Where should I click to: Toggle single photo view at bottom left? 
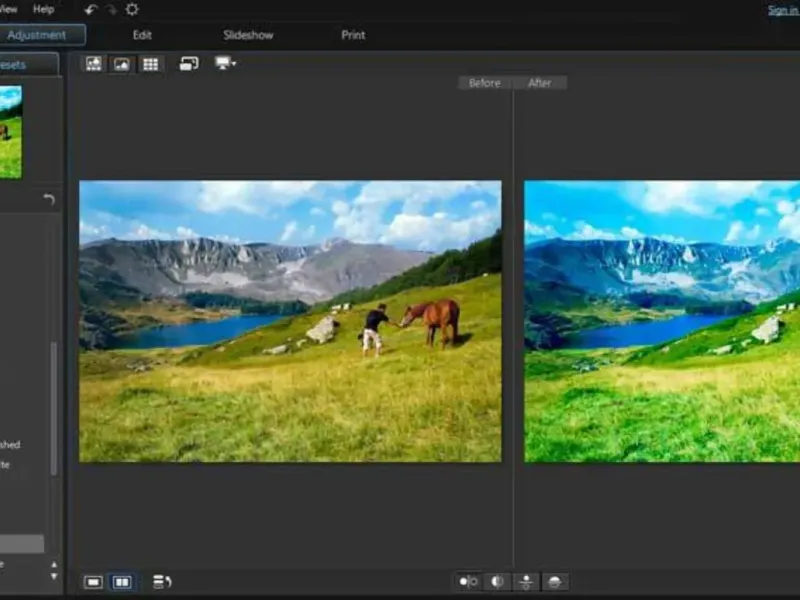click(x=94, y=581)
